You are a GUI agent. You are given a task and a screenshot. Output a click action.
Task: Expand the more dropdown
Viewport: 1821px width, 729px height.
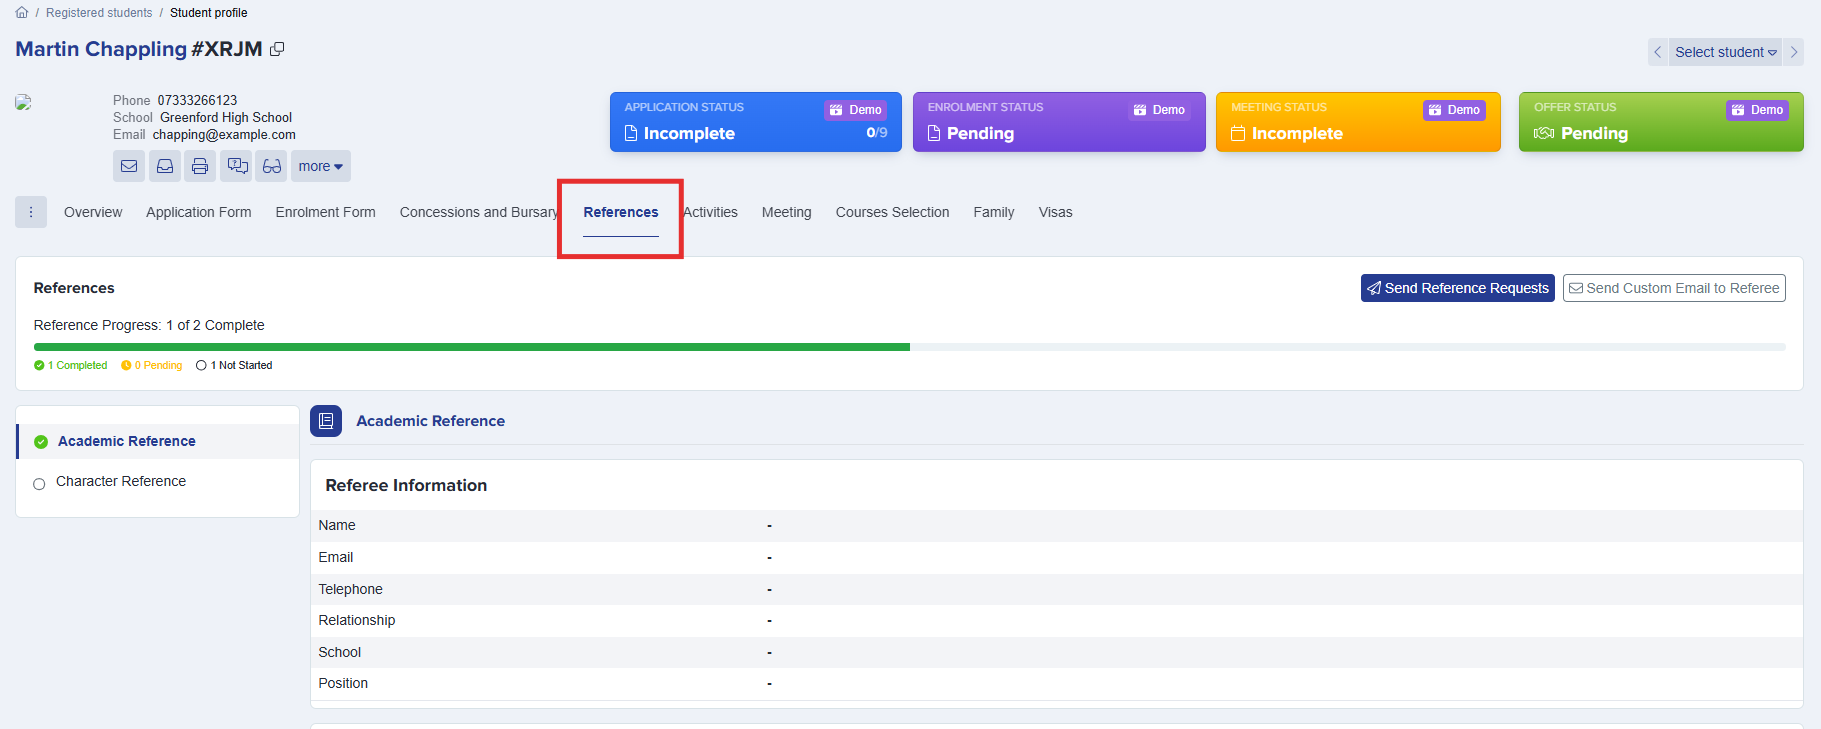[x=321, y=166]
